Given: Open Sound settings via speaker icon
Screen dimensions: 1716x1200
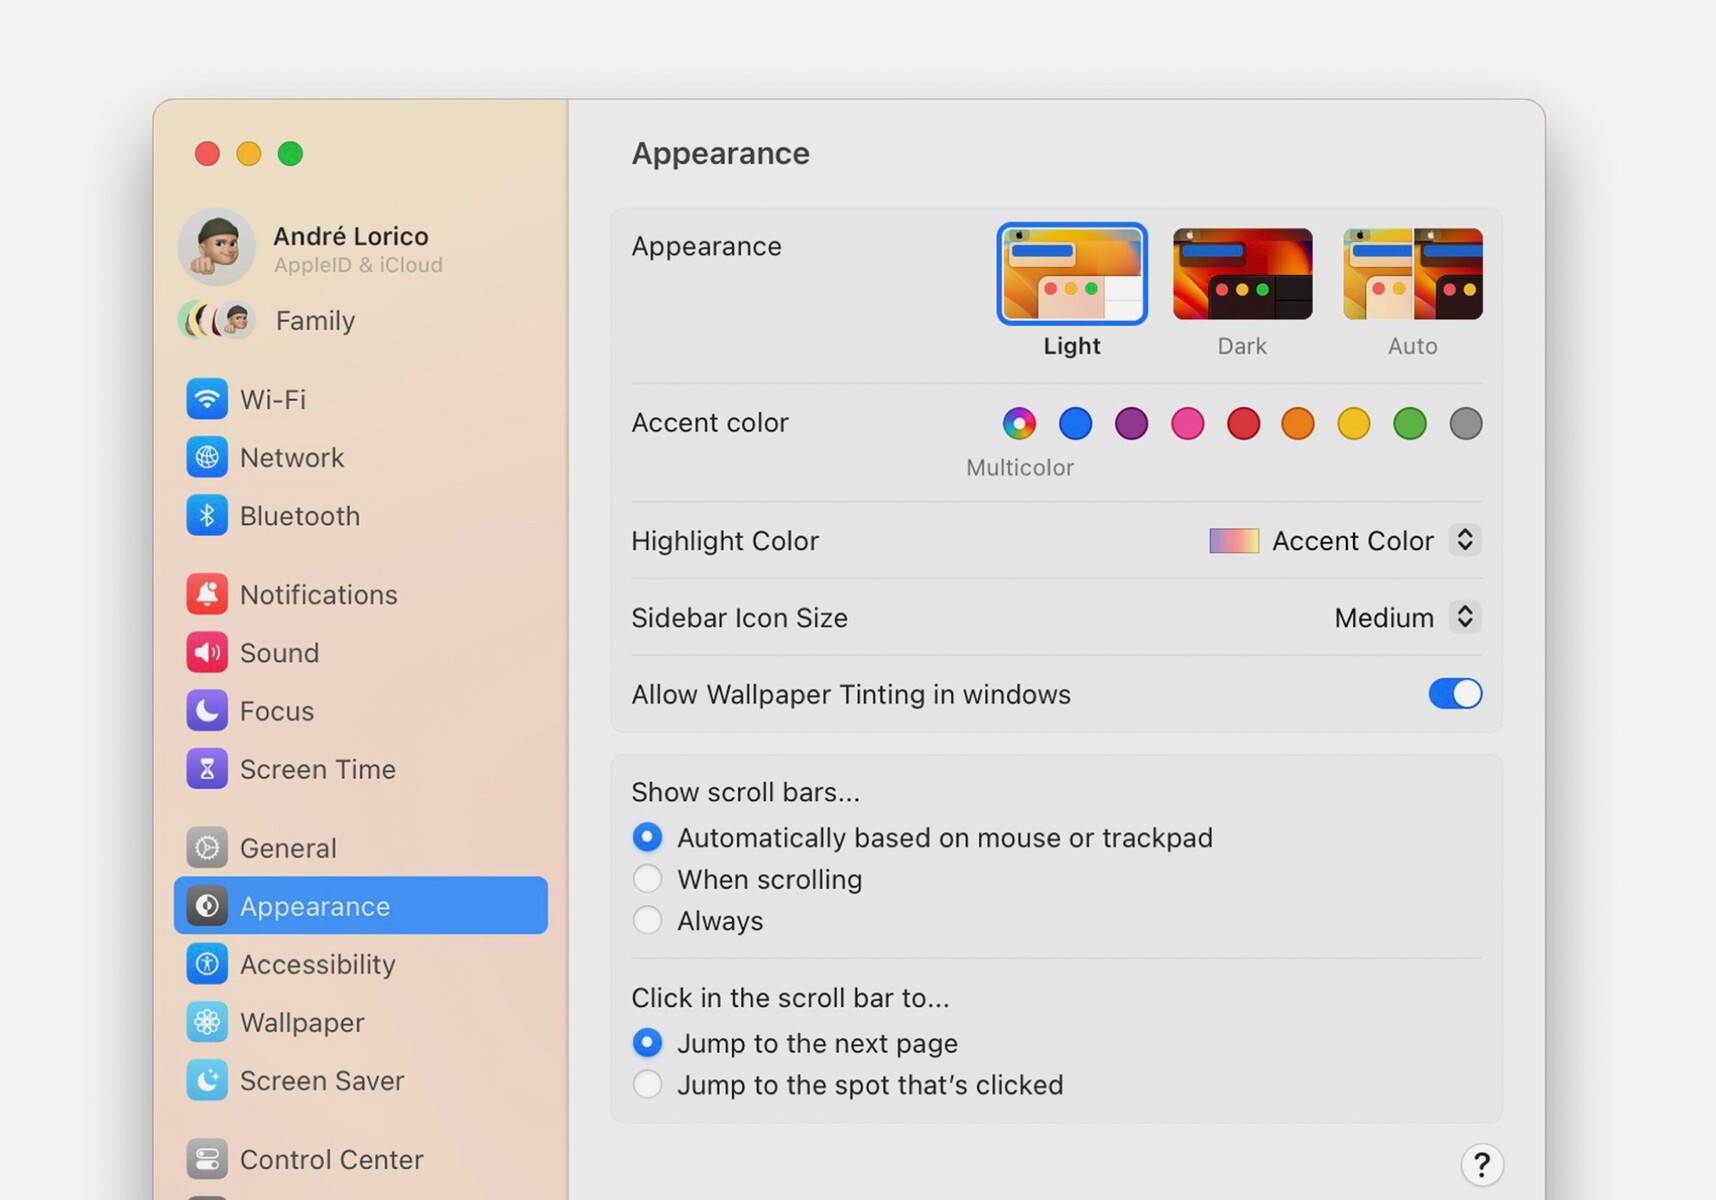Looking at the screenshot, I should click(207, 653).
